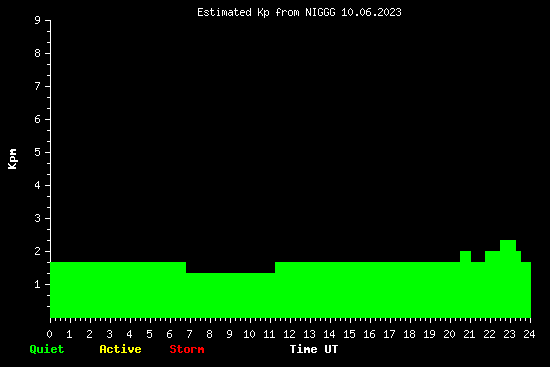Click the lower green section around hour 9
The image size is (550, 367).
coord(230,295)
